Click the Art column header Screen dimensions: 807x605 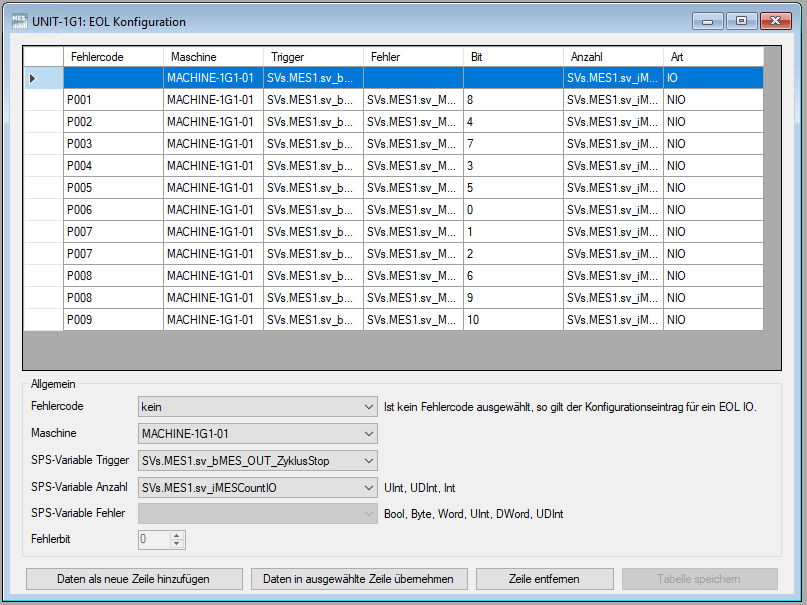click(712, 57)
